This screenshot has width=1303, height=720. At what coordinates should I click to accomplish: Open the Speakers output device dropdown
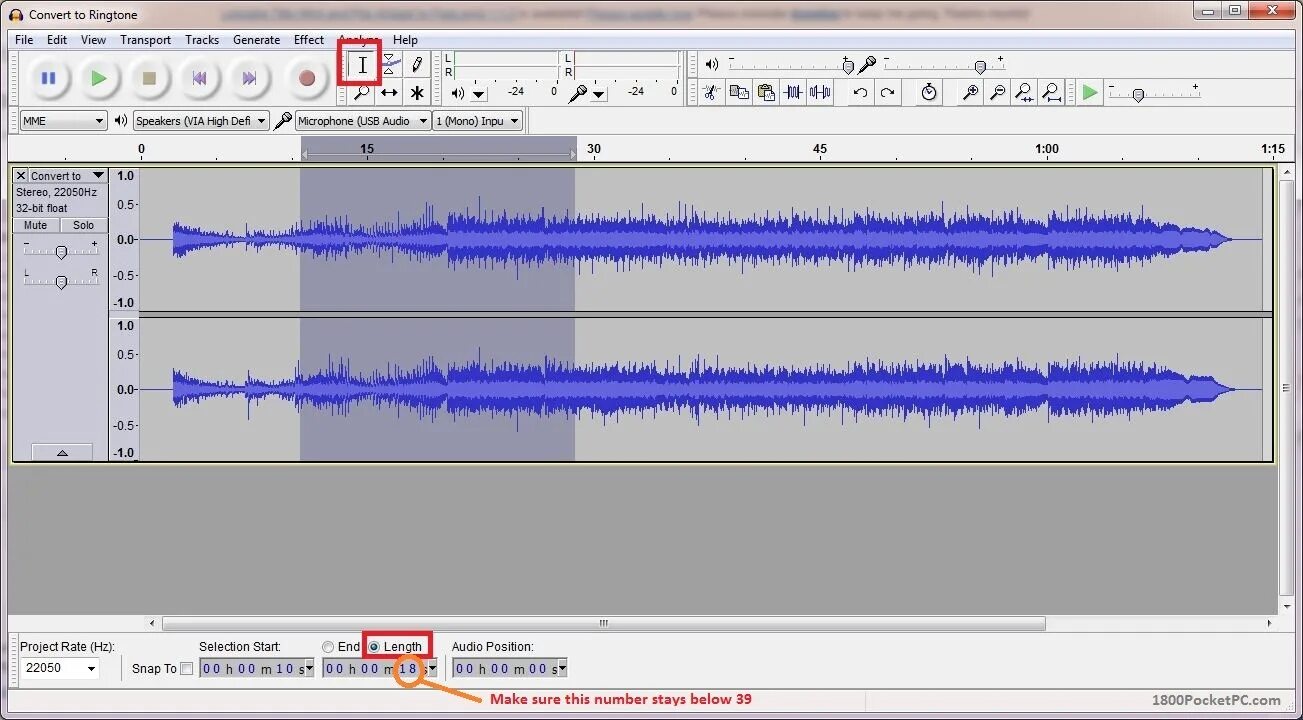pyautogui.click(x=201, y=121)
